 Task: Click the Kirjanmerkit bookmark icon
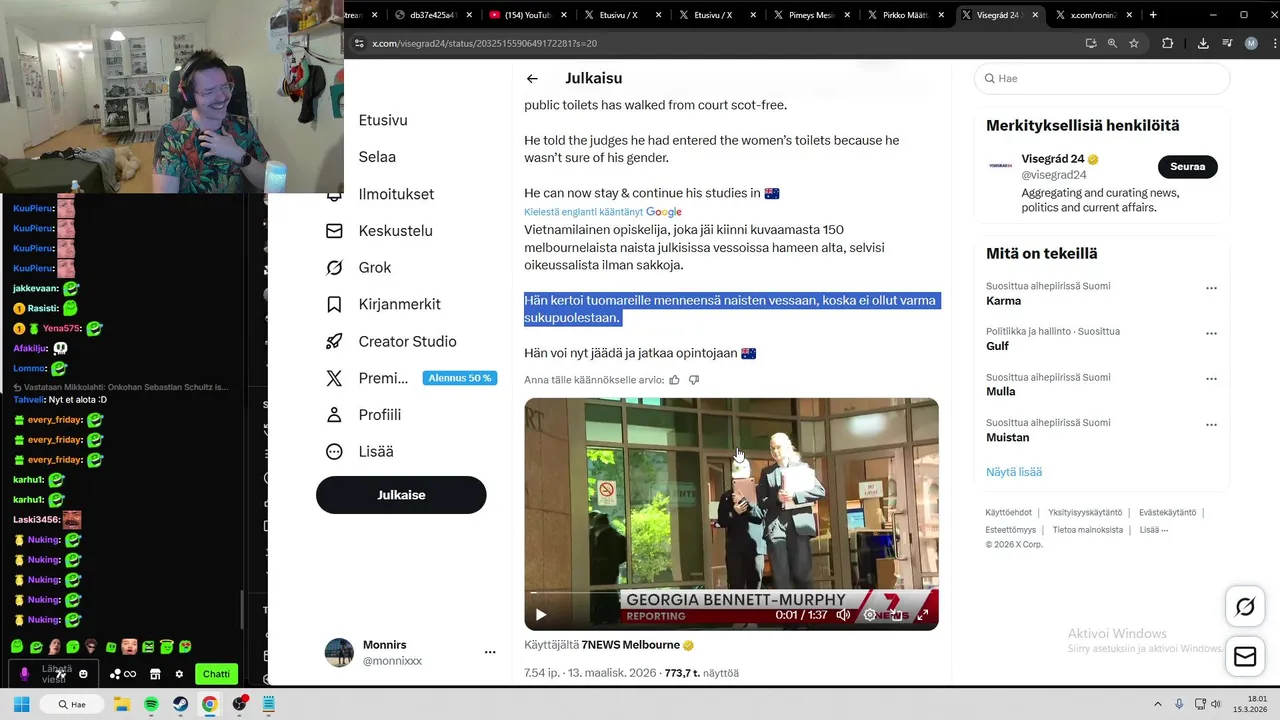point(335,304)
